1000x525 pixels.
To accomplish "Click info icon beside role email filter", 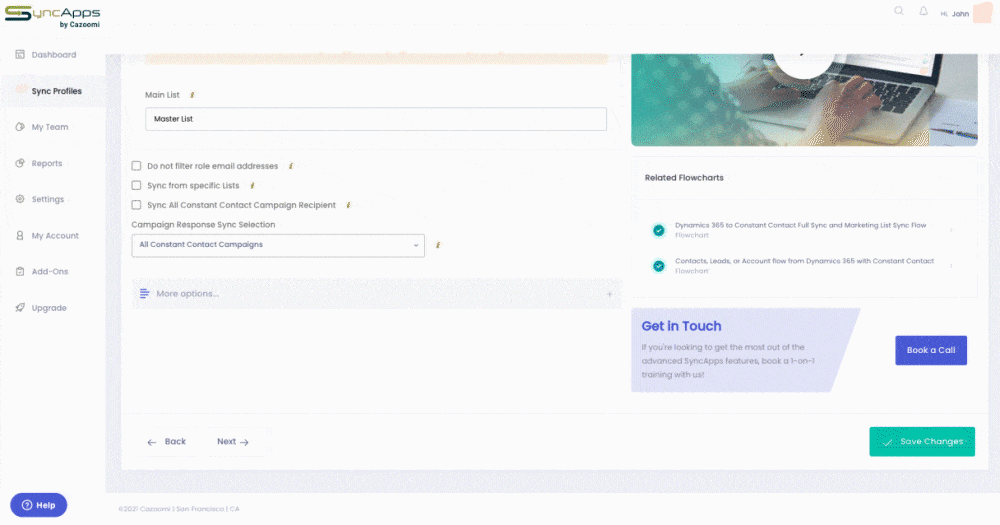I will tap(291, 166).
